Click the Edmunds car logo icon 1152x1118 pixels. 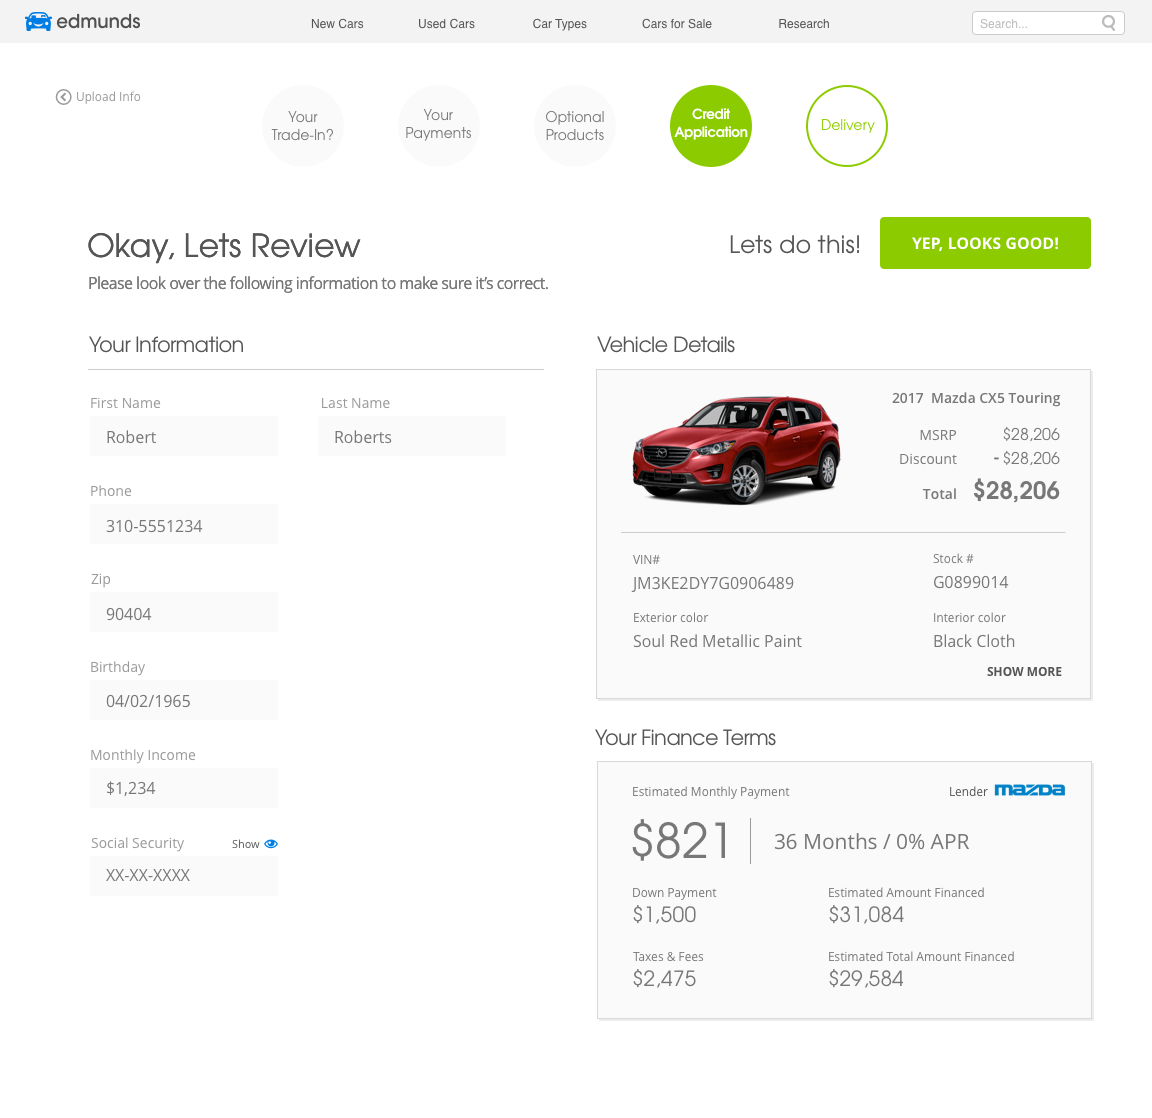(x=38, y=21)
